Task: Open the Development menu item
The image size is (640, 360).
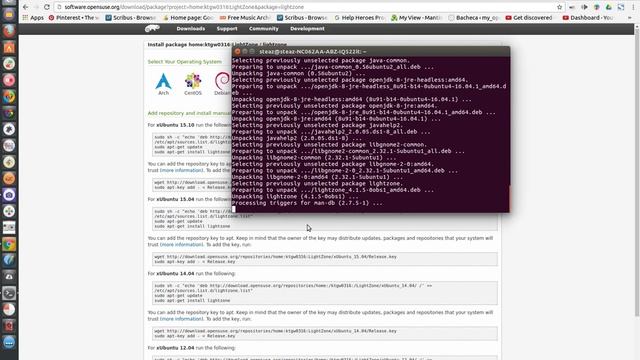Action: click(x=307, y=29)
